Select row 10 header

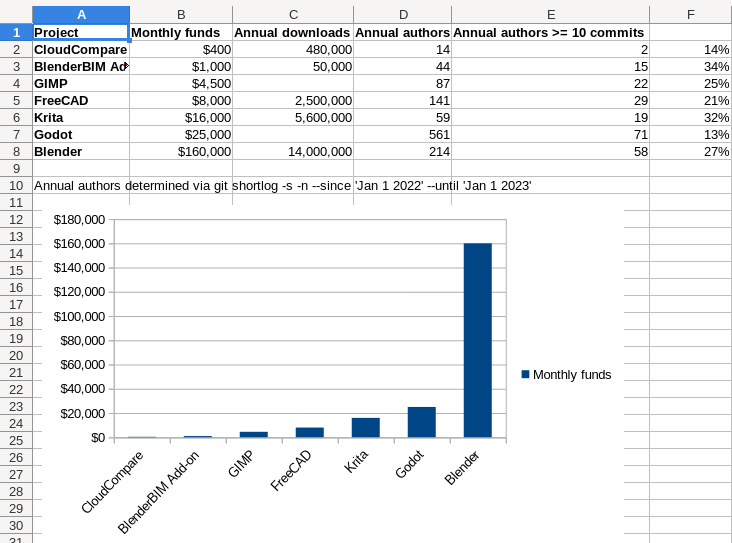coord(16,185)
